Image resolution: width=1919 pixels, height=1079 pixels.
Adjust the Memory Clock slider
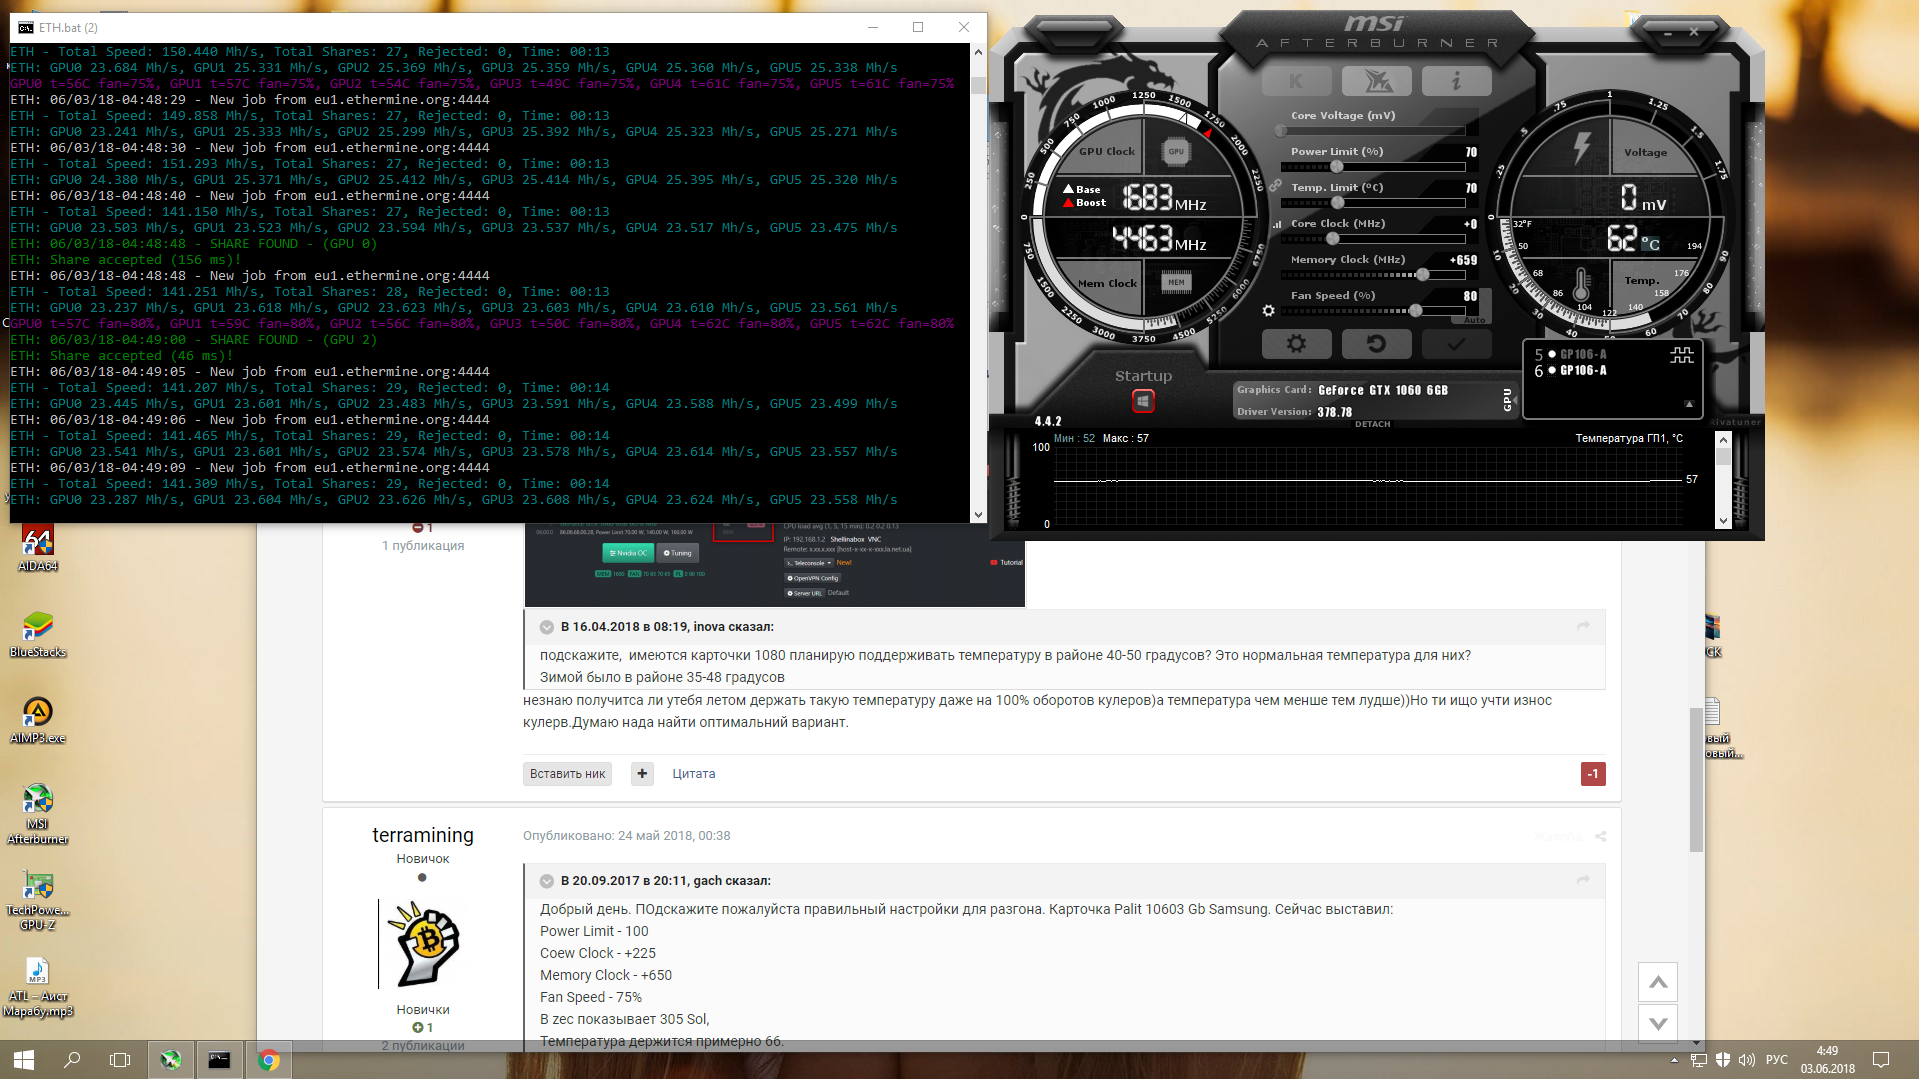coord(1422,275)
